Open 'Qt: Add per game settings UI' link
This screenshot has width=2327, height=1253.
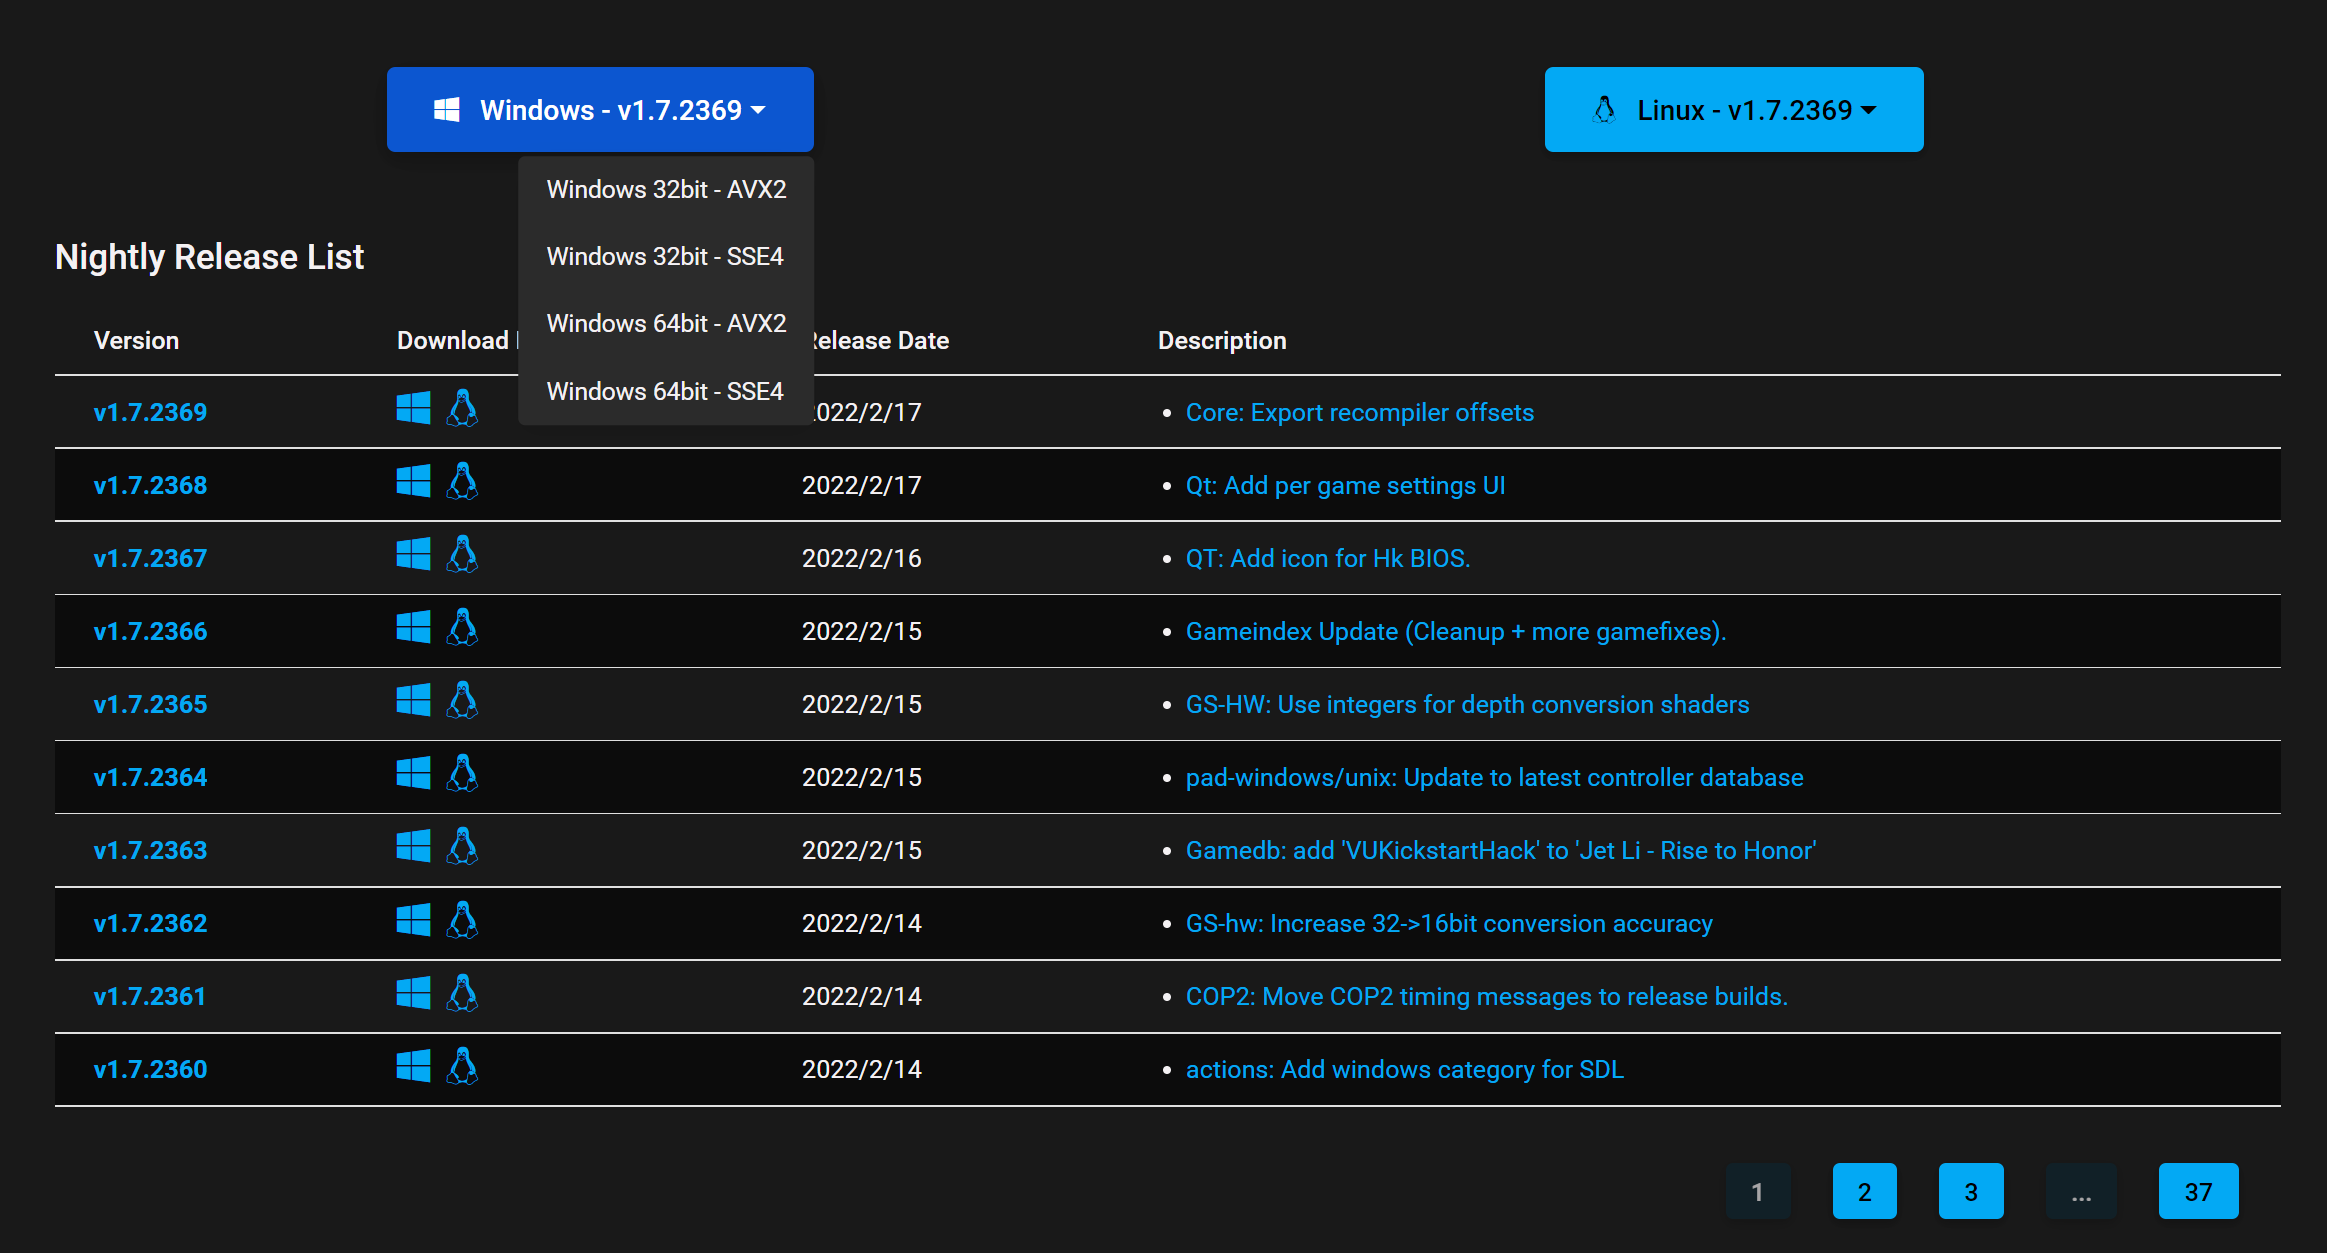tap(1345, 485)
